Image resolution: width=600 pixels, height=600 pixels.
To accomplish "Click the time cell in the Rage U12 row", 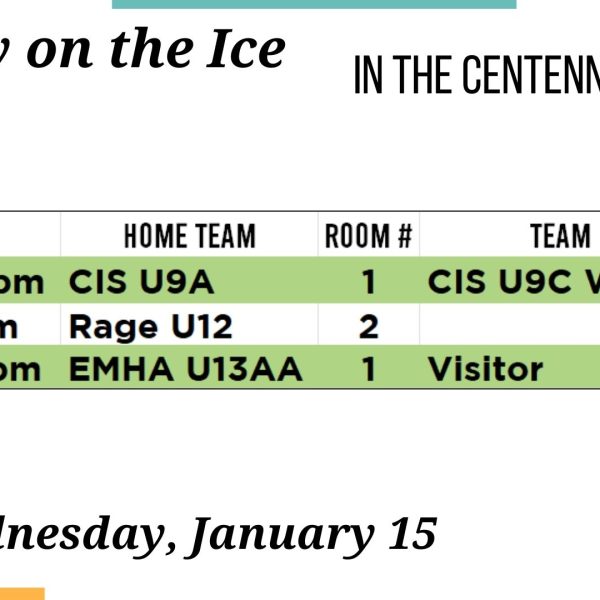I will click(x=30, y=326).
